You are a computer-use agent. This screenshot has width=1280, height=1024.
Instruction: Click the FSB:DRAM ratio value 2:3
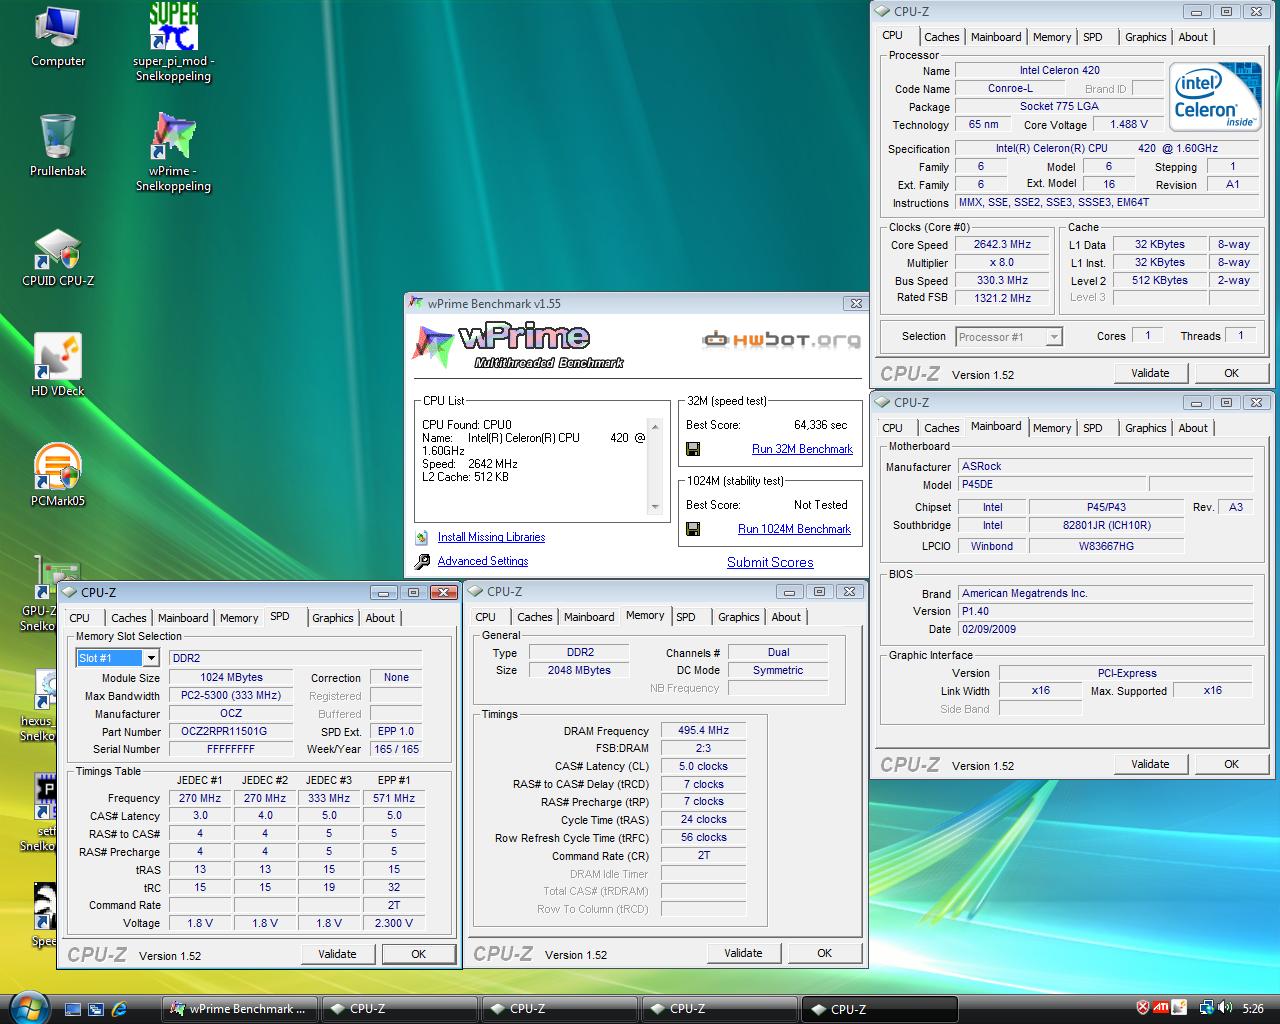pyautogui.click(x=703, y=748)
